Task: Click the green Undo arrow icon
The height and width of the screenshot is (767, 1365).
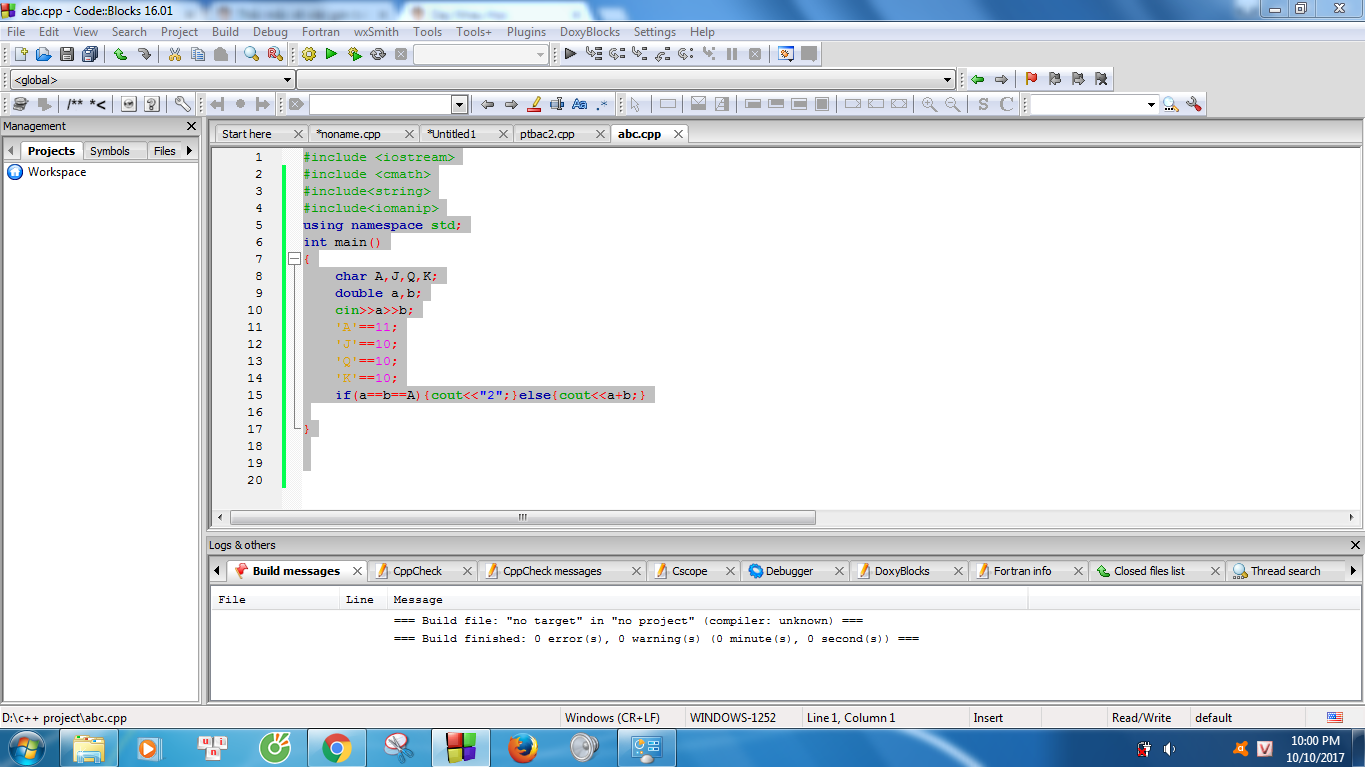Action: (120, 54)
